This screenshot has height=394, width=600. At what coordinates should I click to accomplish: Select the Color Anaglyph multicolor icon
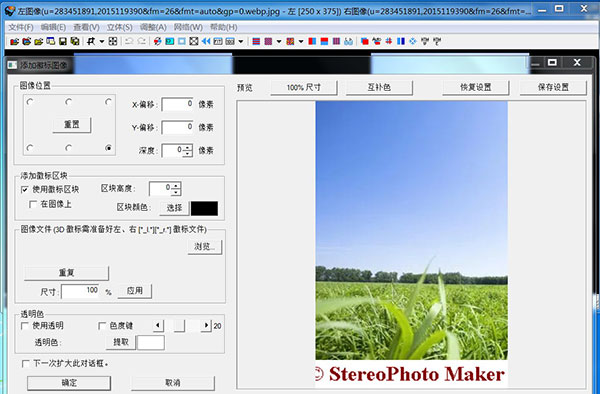point(290,41)
